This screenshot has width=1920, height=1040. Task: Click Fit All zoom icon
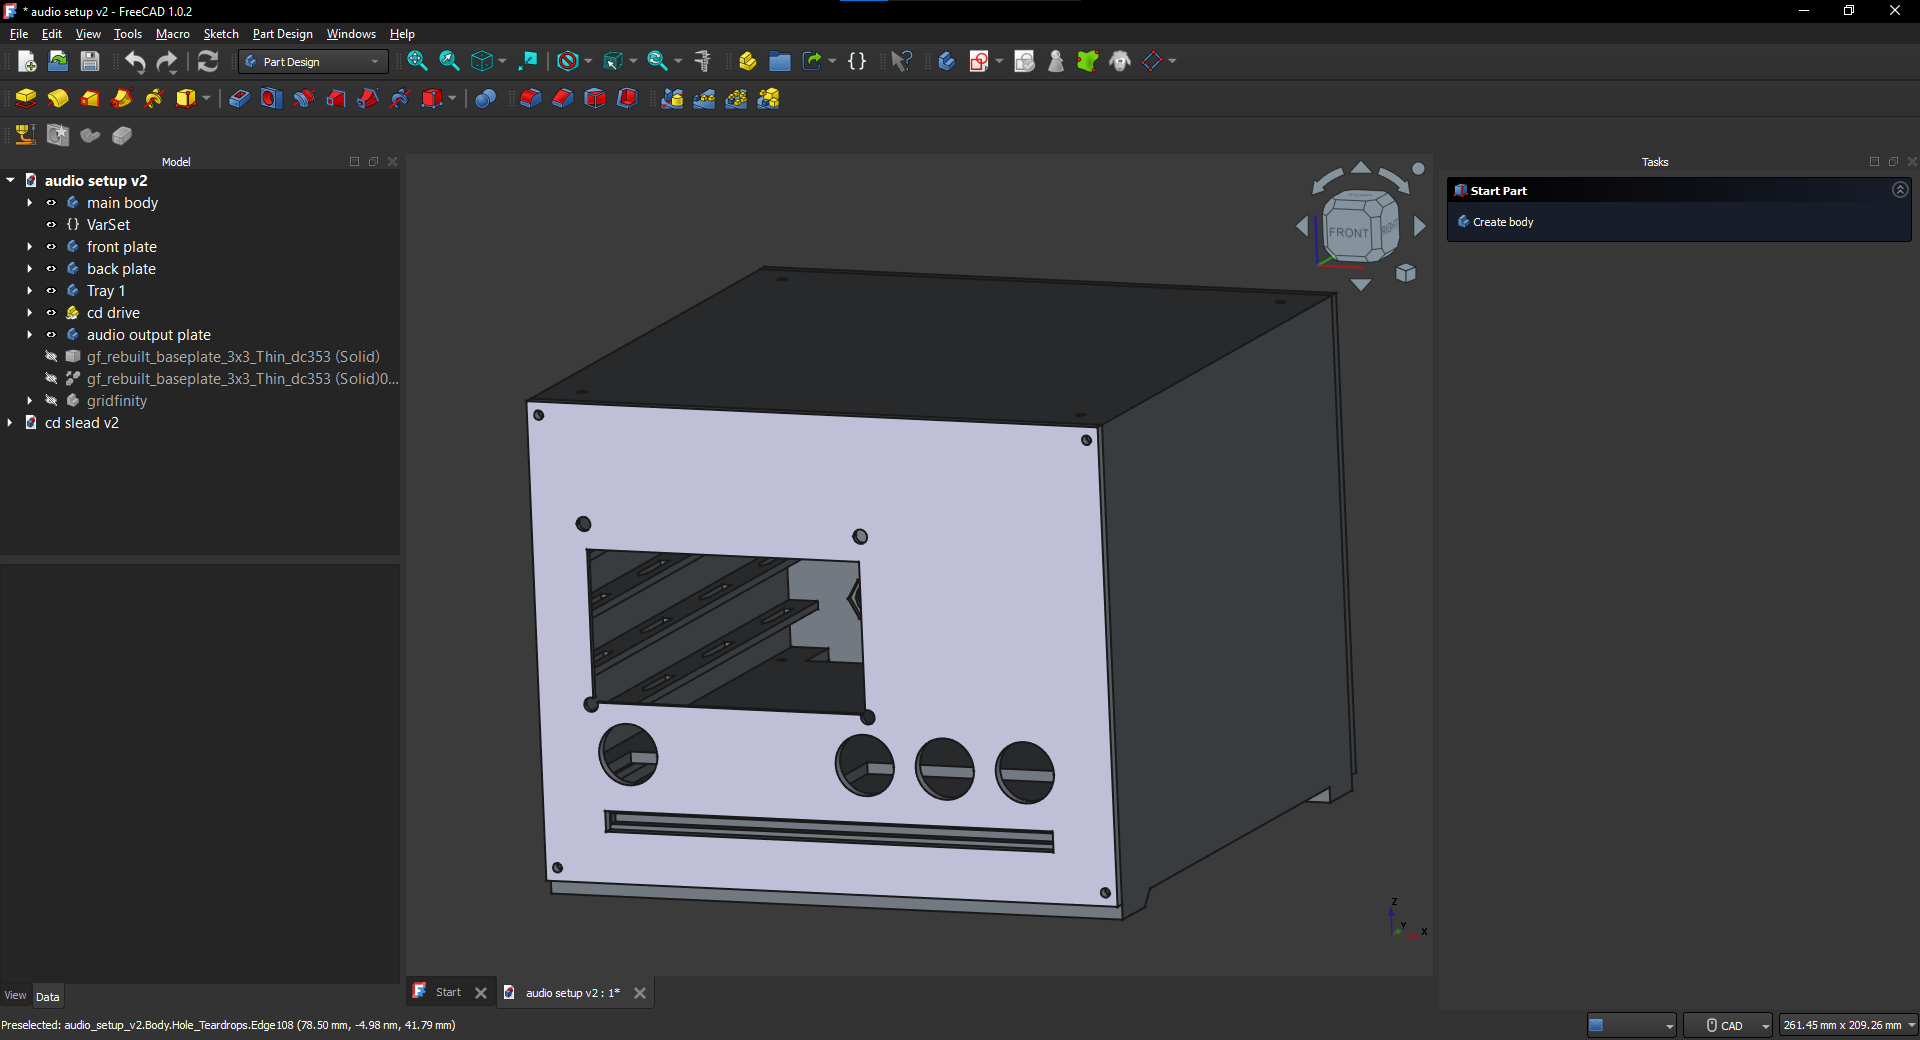point(417,61)
